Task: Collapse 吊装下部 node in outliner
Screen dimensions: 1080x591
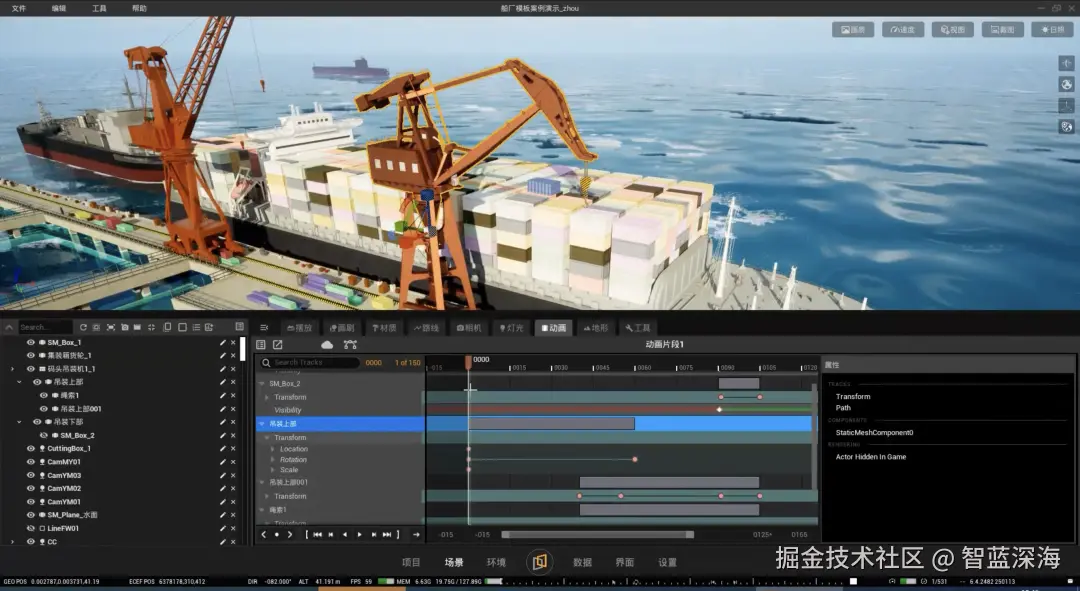Action: [19, 422]
